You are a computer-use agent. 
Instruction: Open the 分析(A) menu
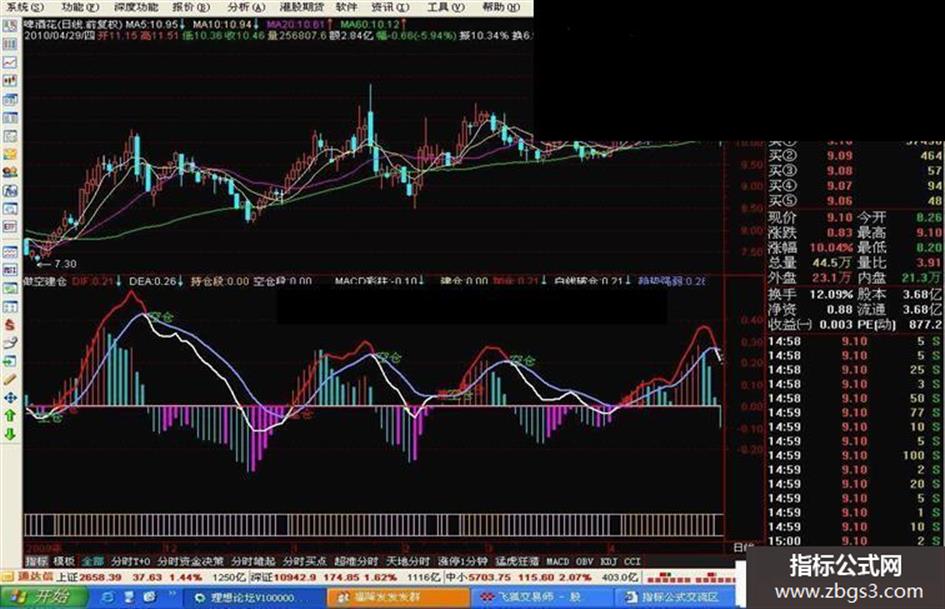coord(246,7)
